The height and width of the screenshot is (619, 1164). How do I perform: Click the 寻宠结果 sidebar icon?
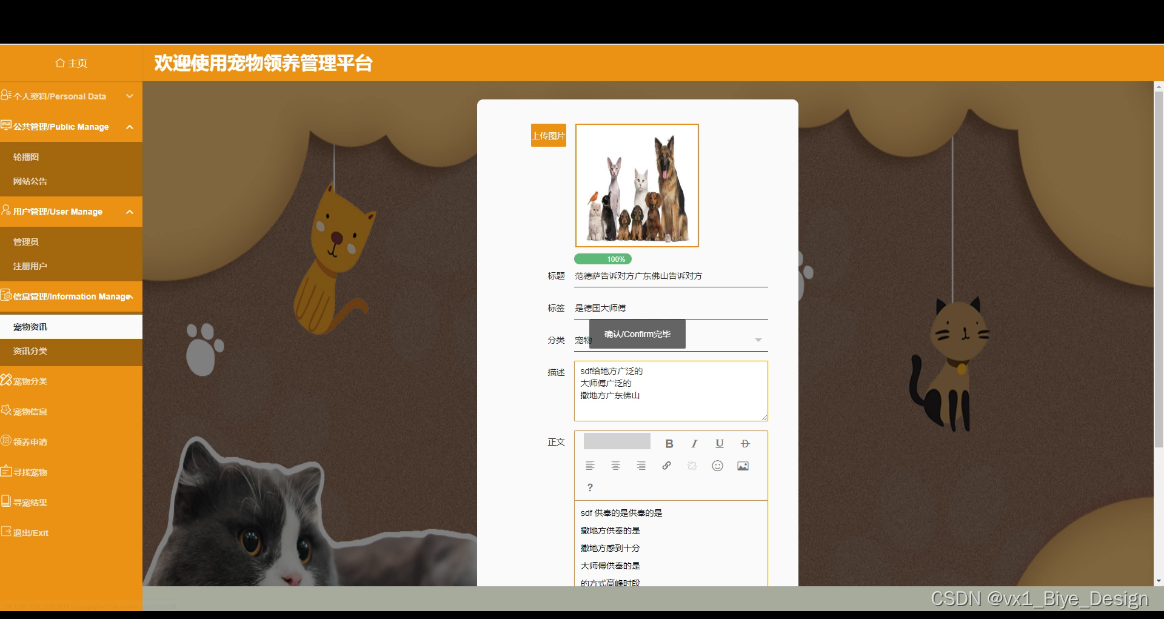pyautogui.click(x=6, y=501)
